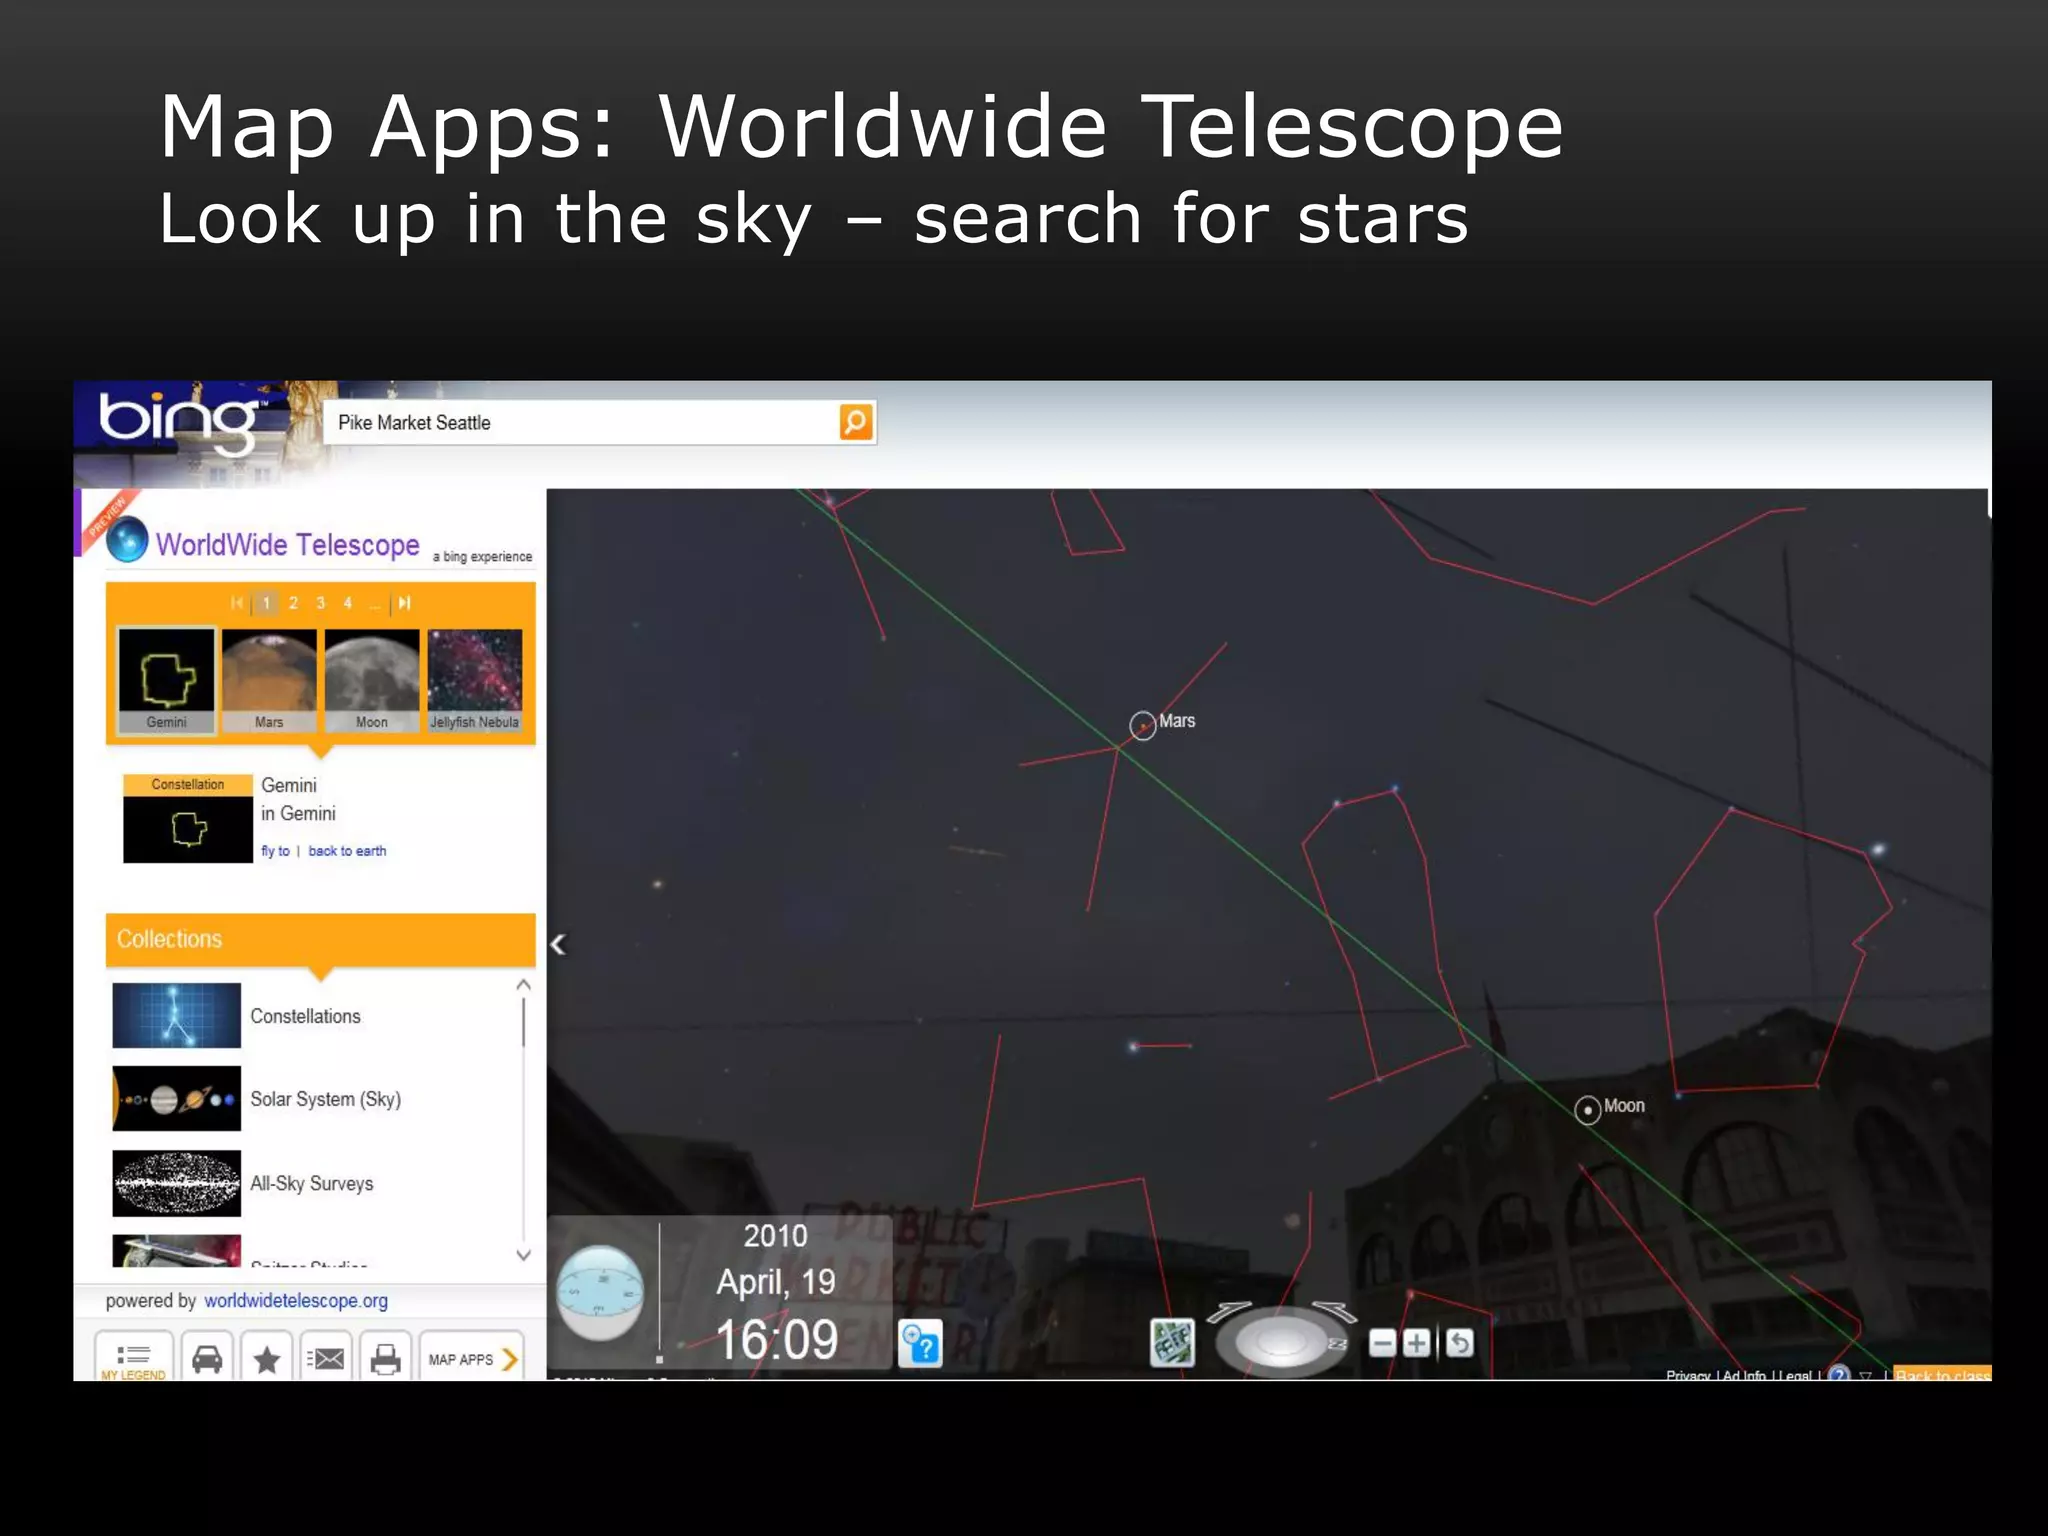This screenshot has height=1536, width=2048.
Task: Click the 2010 year text
Action: pos(775,1236)
